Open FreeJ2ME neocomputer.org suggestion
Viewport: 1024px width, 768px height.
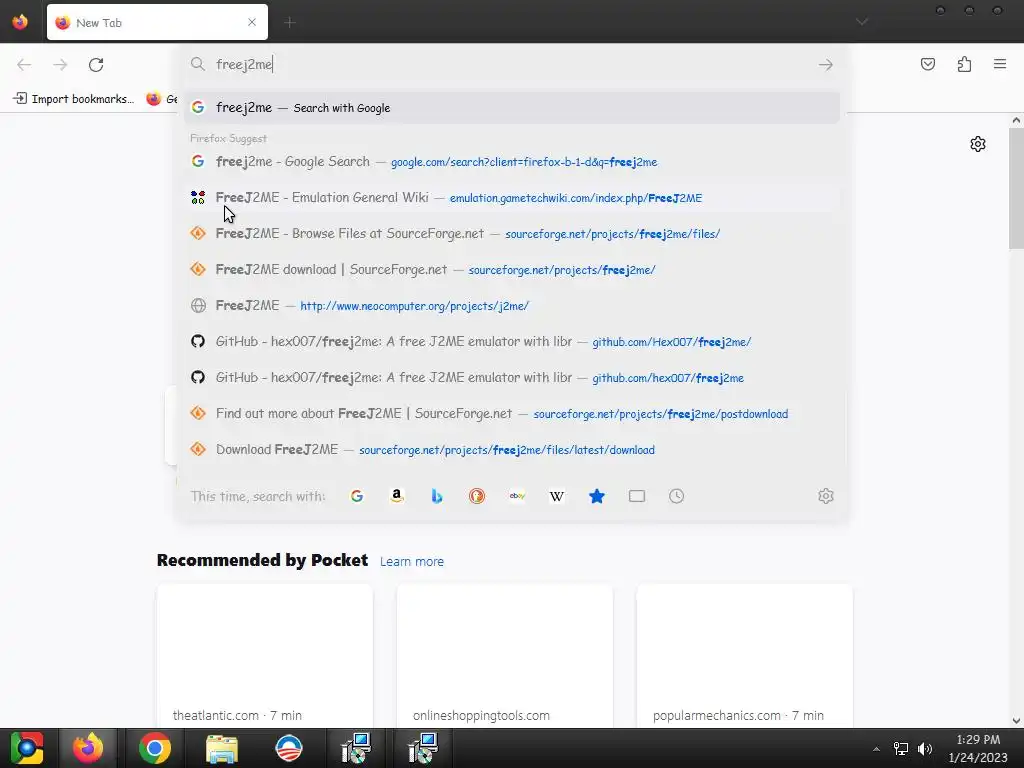(x=511, y=305)
